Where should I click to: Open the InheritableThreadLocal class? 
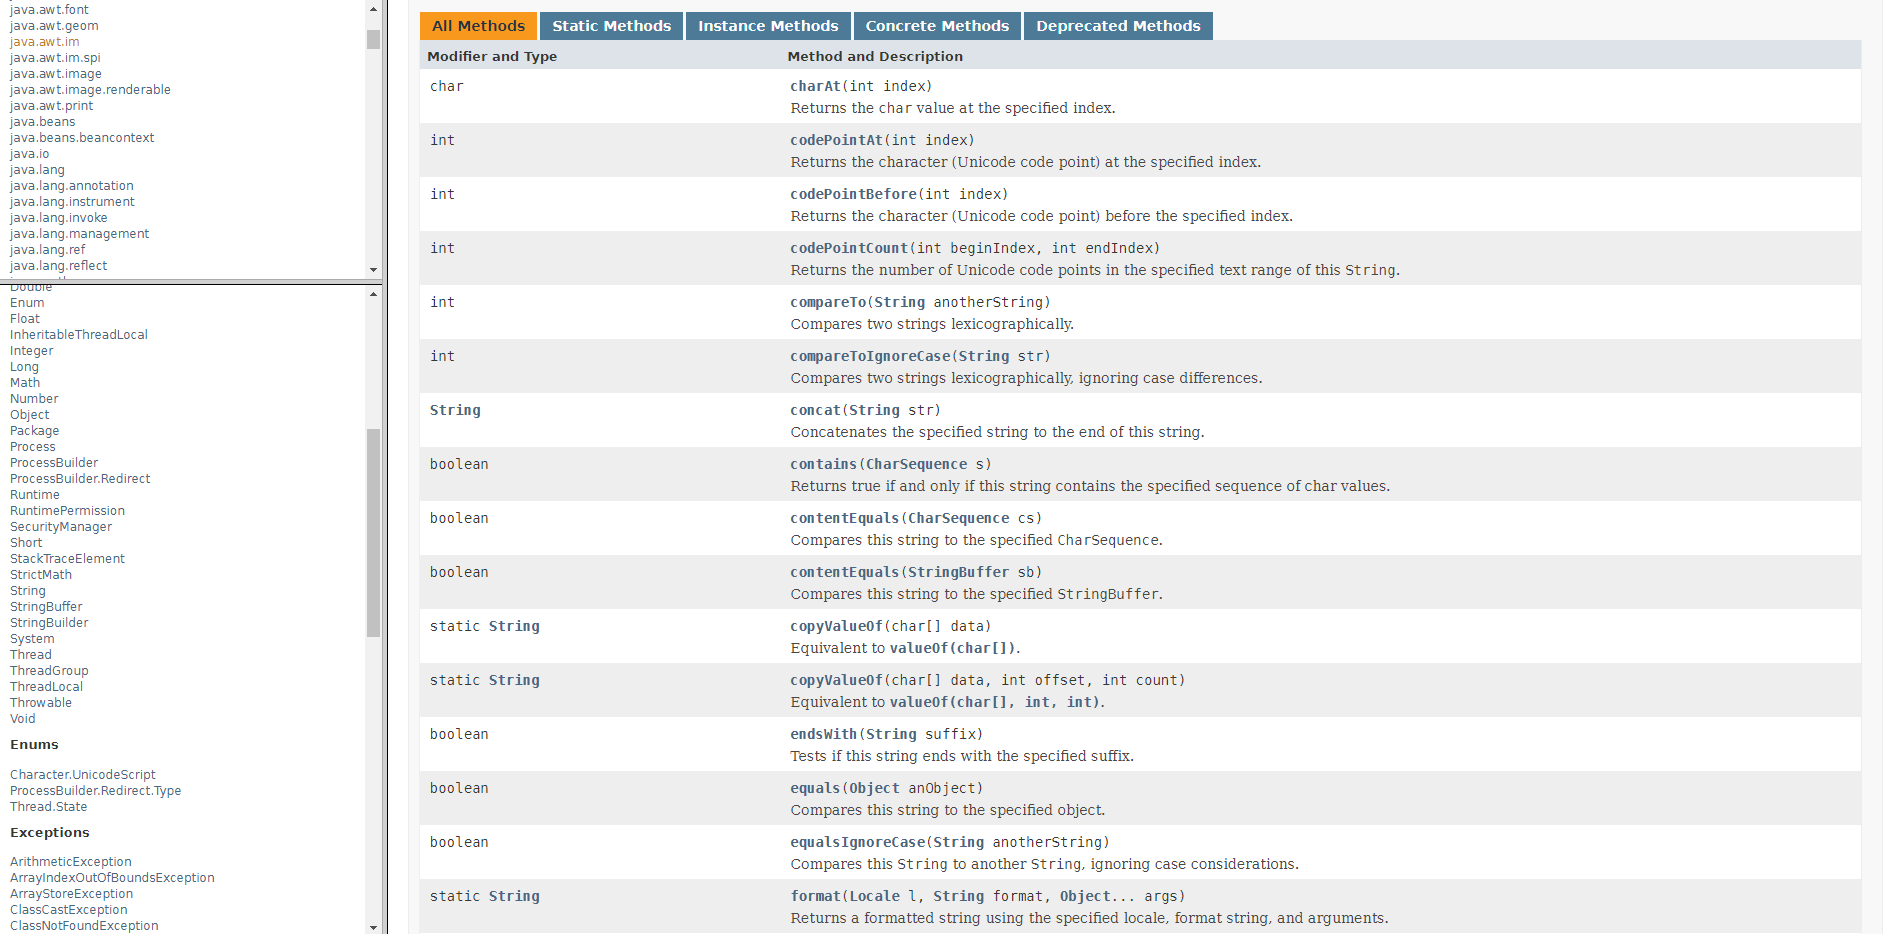point(79,335)
